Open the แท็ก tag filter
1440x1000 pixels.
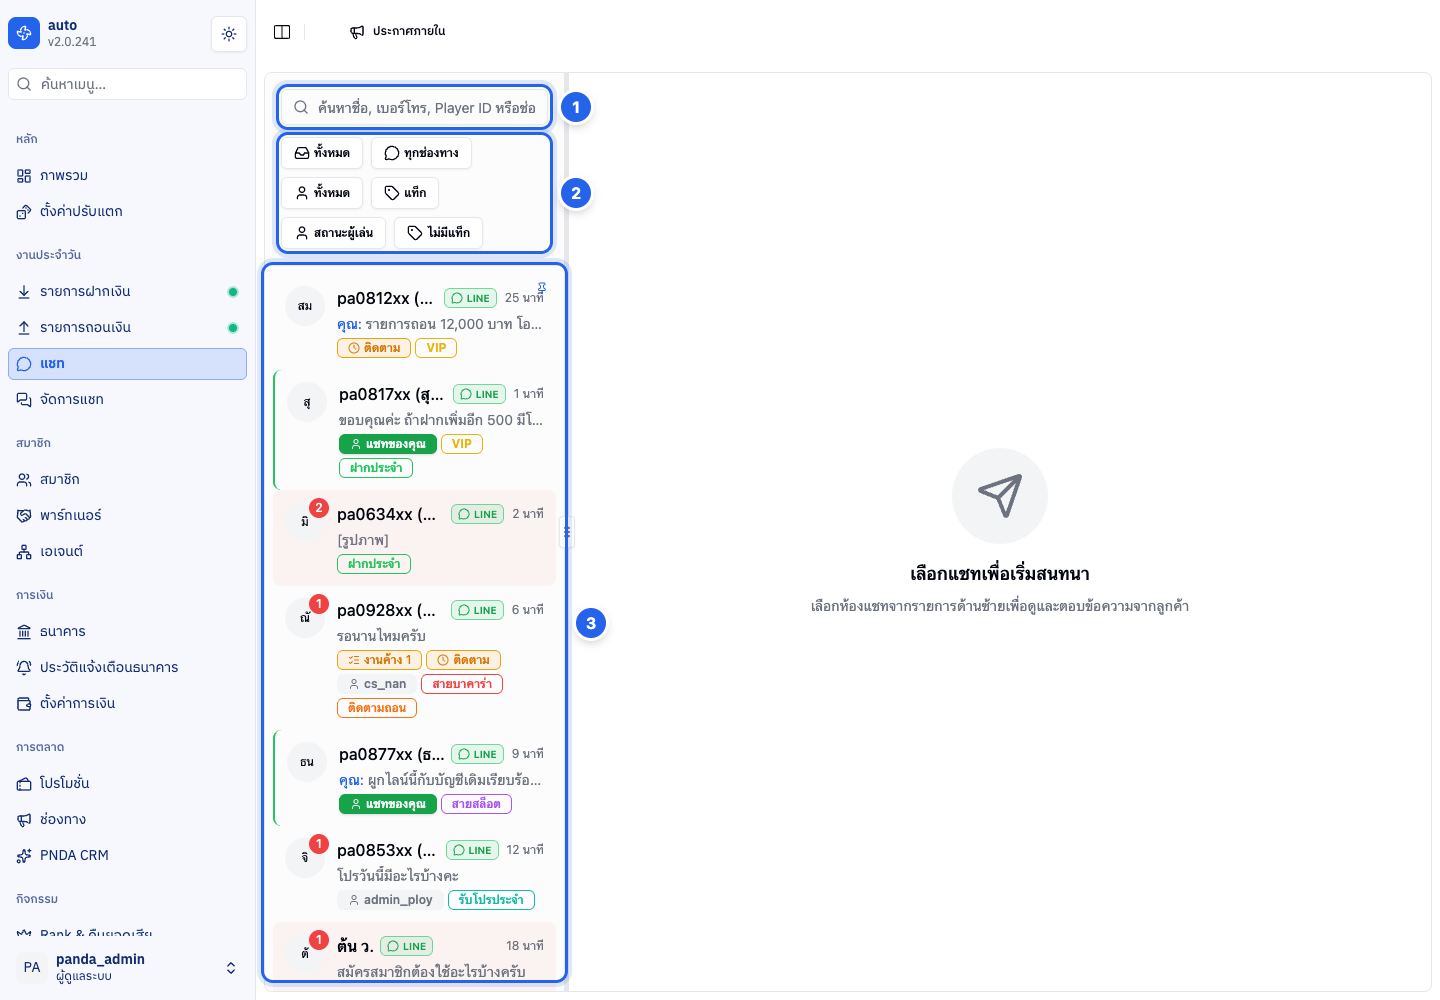(x=405, y=193)
